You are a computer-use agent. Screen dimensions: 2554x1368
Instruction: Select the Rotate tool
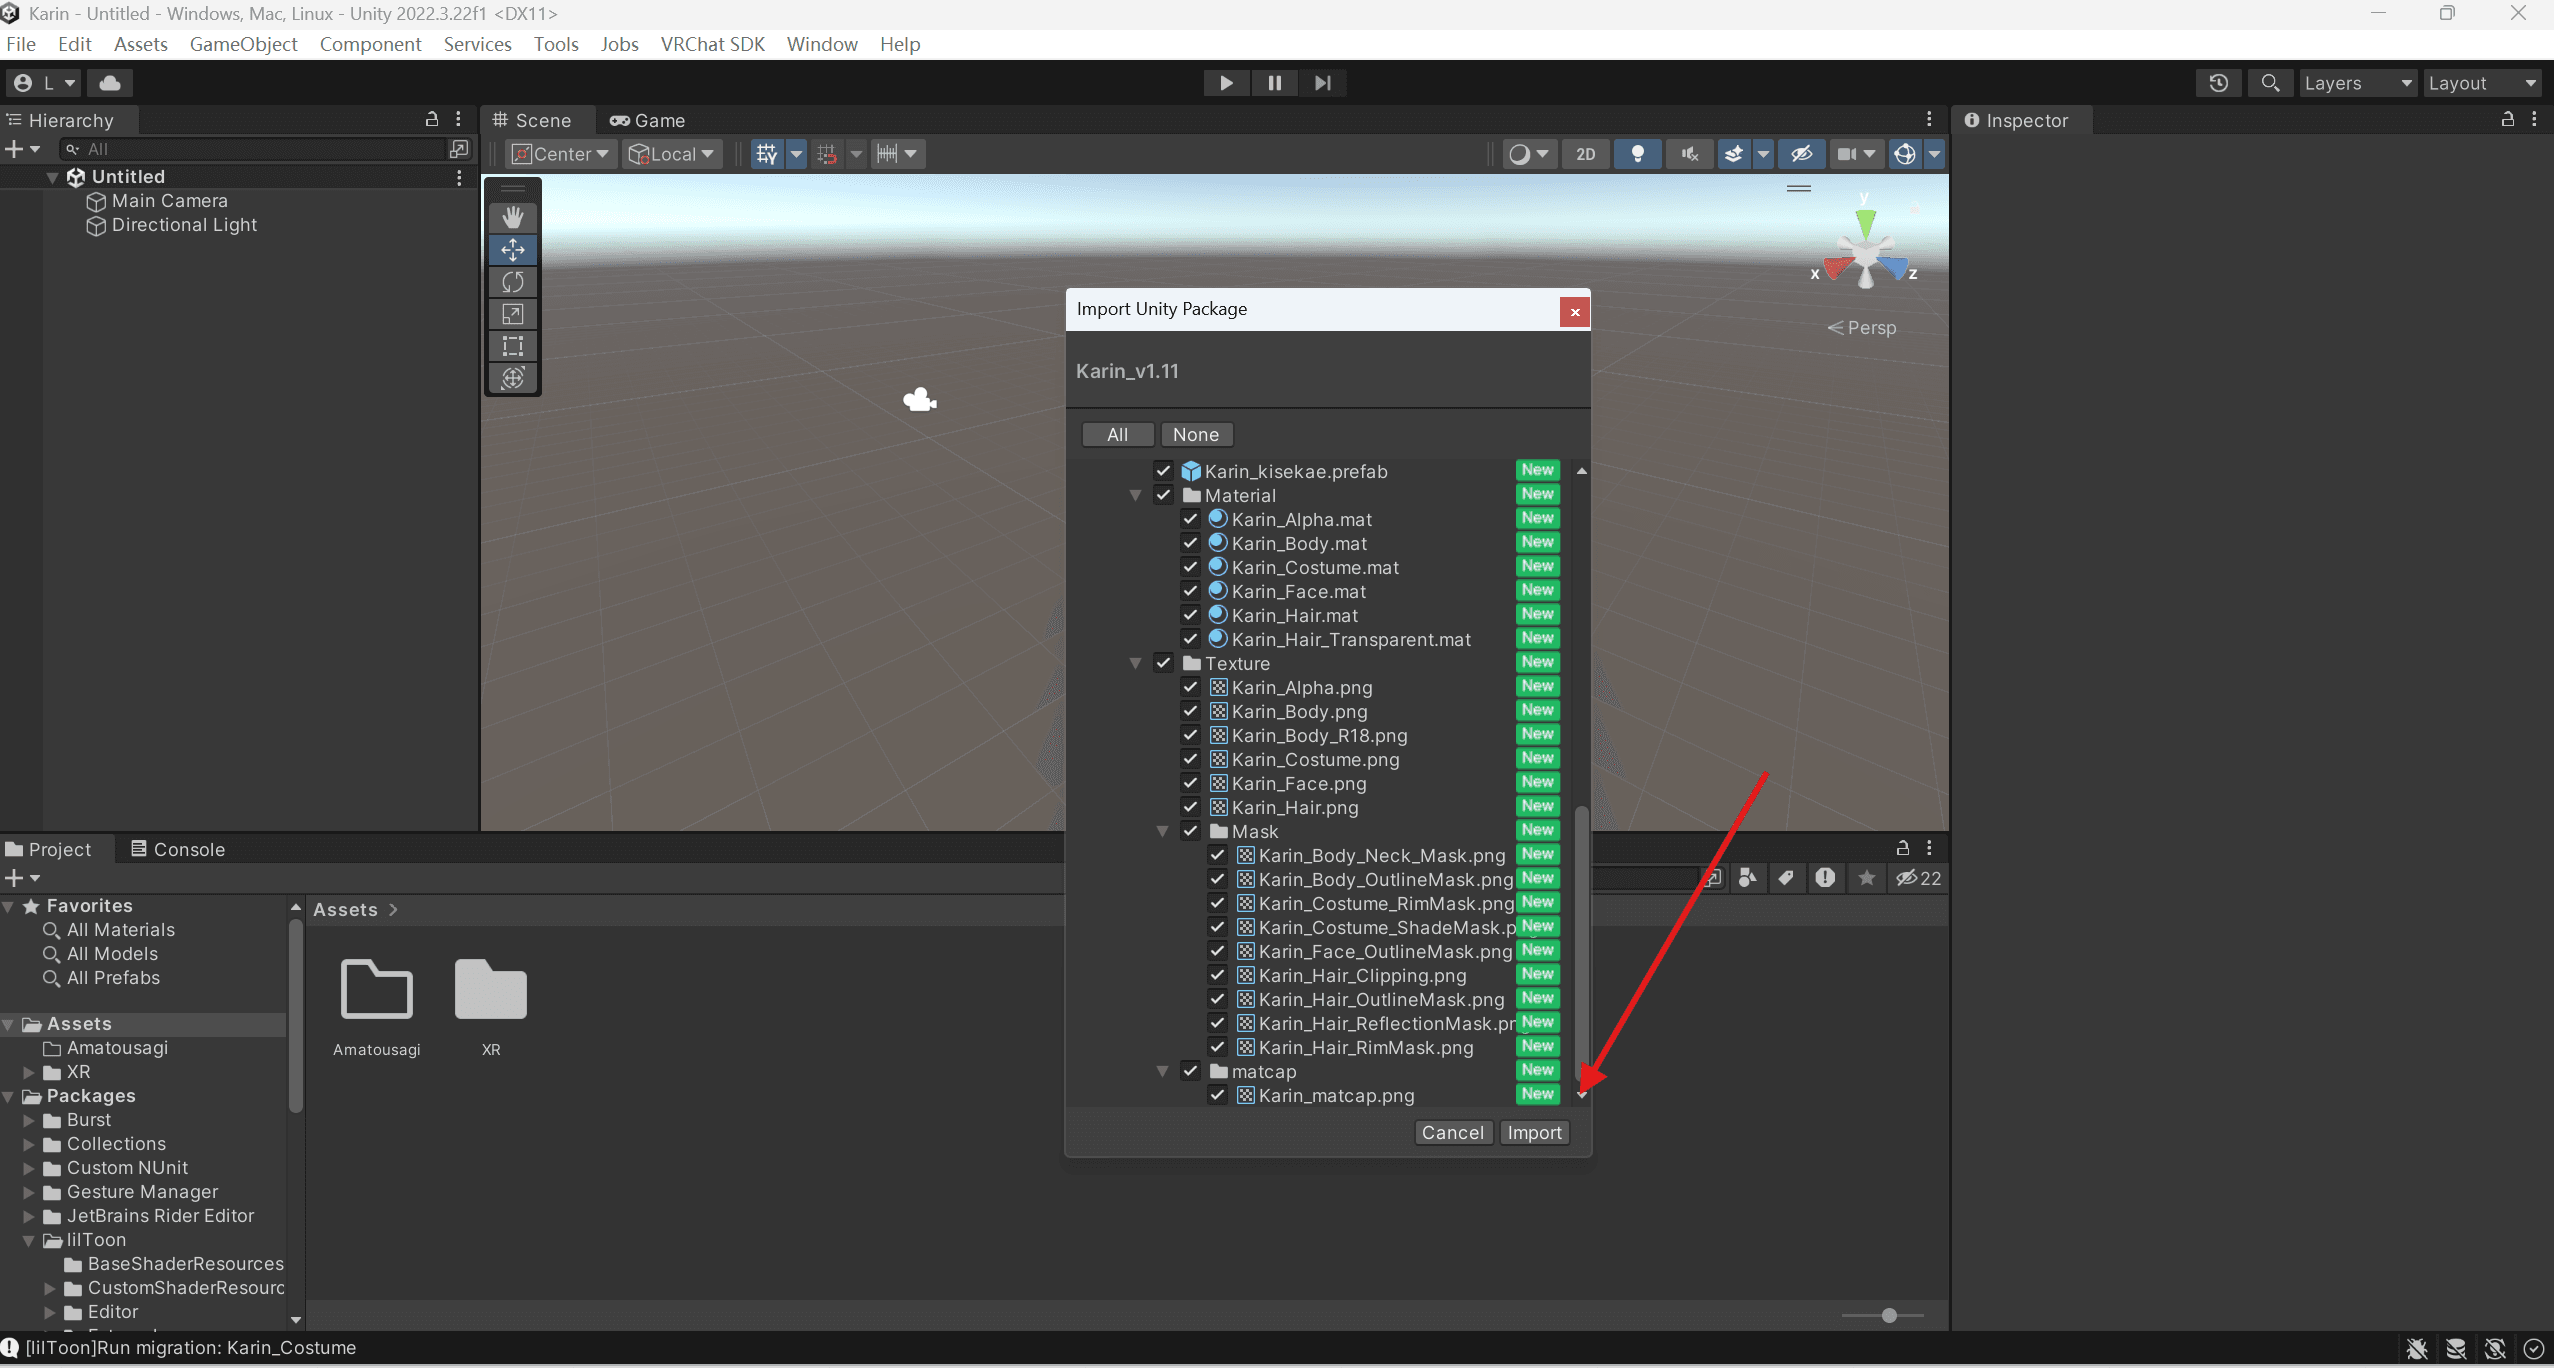click(513, 282)
